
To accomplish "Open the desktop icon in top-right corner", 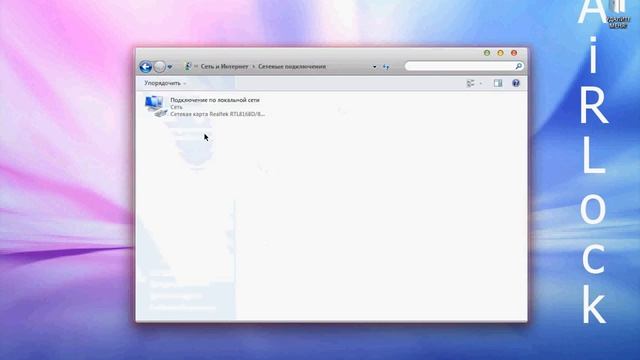I will [618, 14].
